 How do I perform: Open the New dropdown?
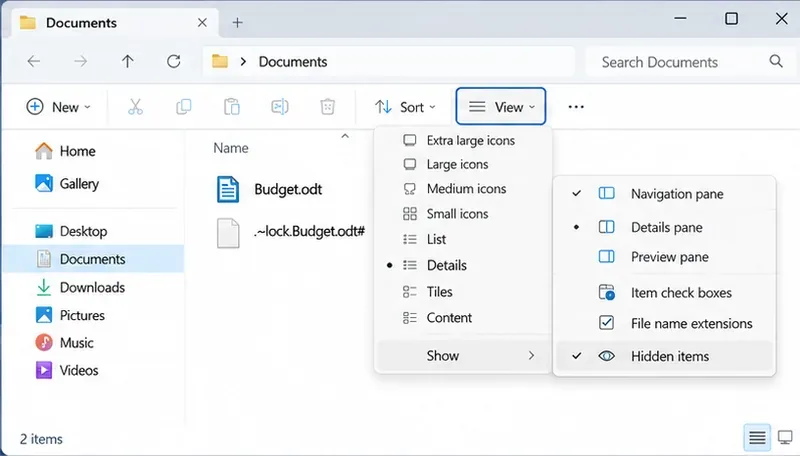58,107
